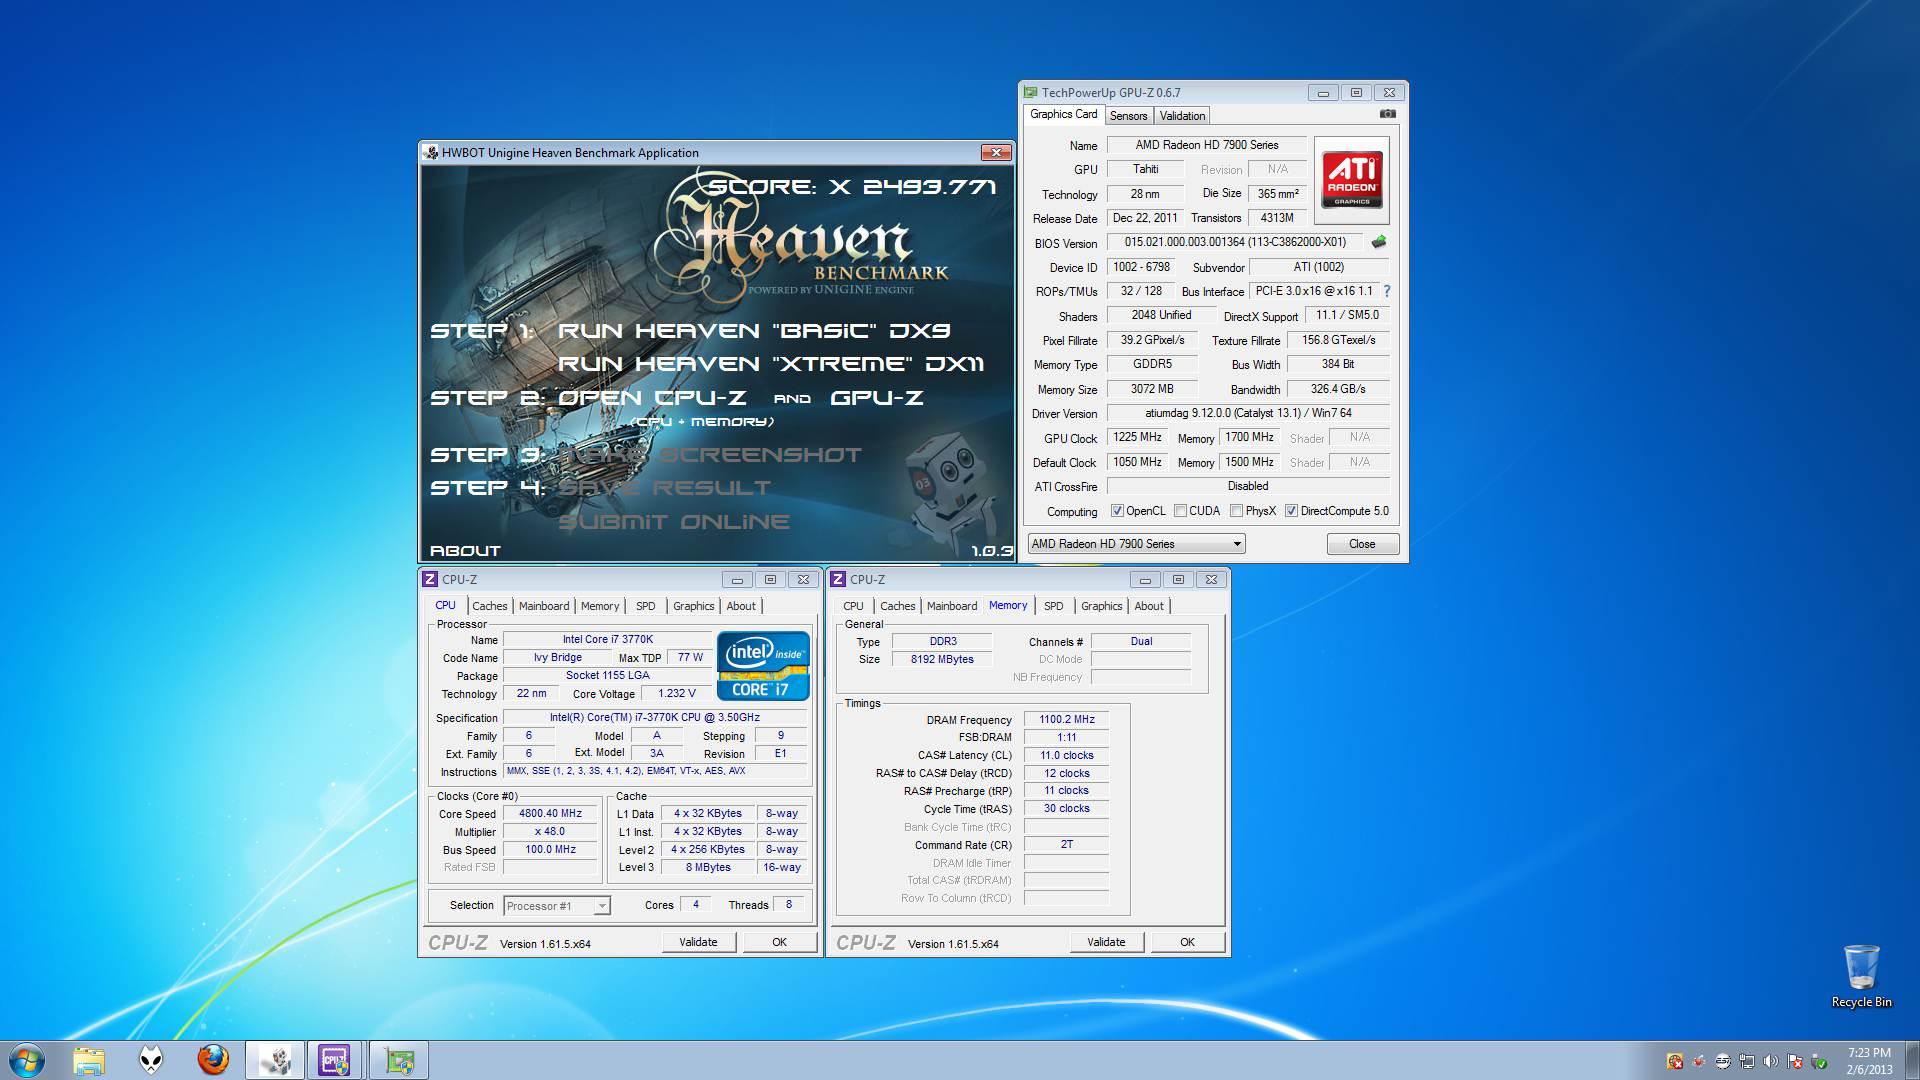Open Graphics tab in left CPU-Z window
Screen dimensions: 1920x1080
[x=694, y=606]
